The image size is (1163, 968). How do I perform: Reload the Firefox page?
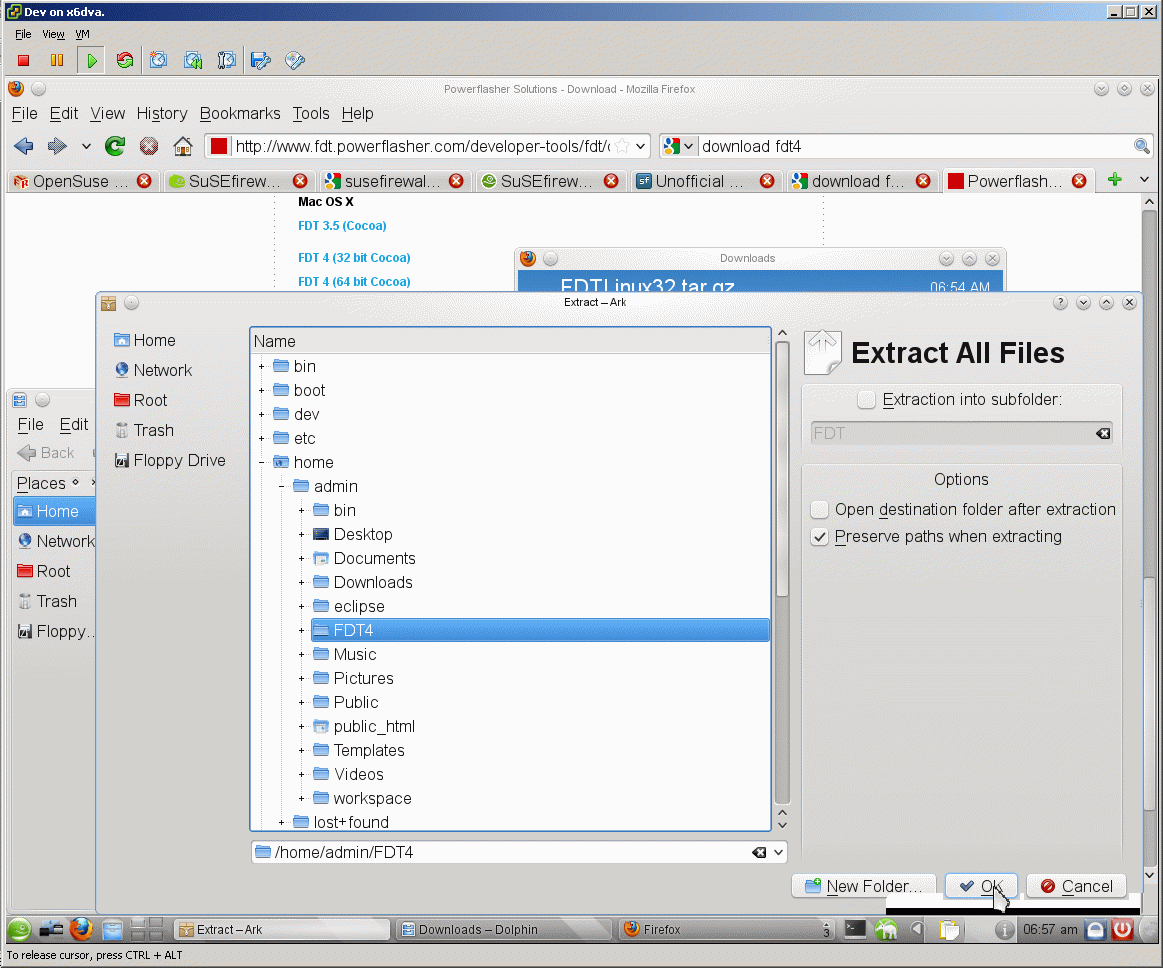(x=115, y=146)
